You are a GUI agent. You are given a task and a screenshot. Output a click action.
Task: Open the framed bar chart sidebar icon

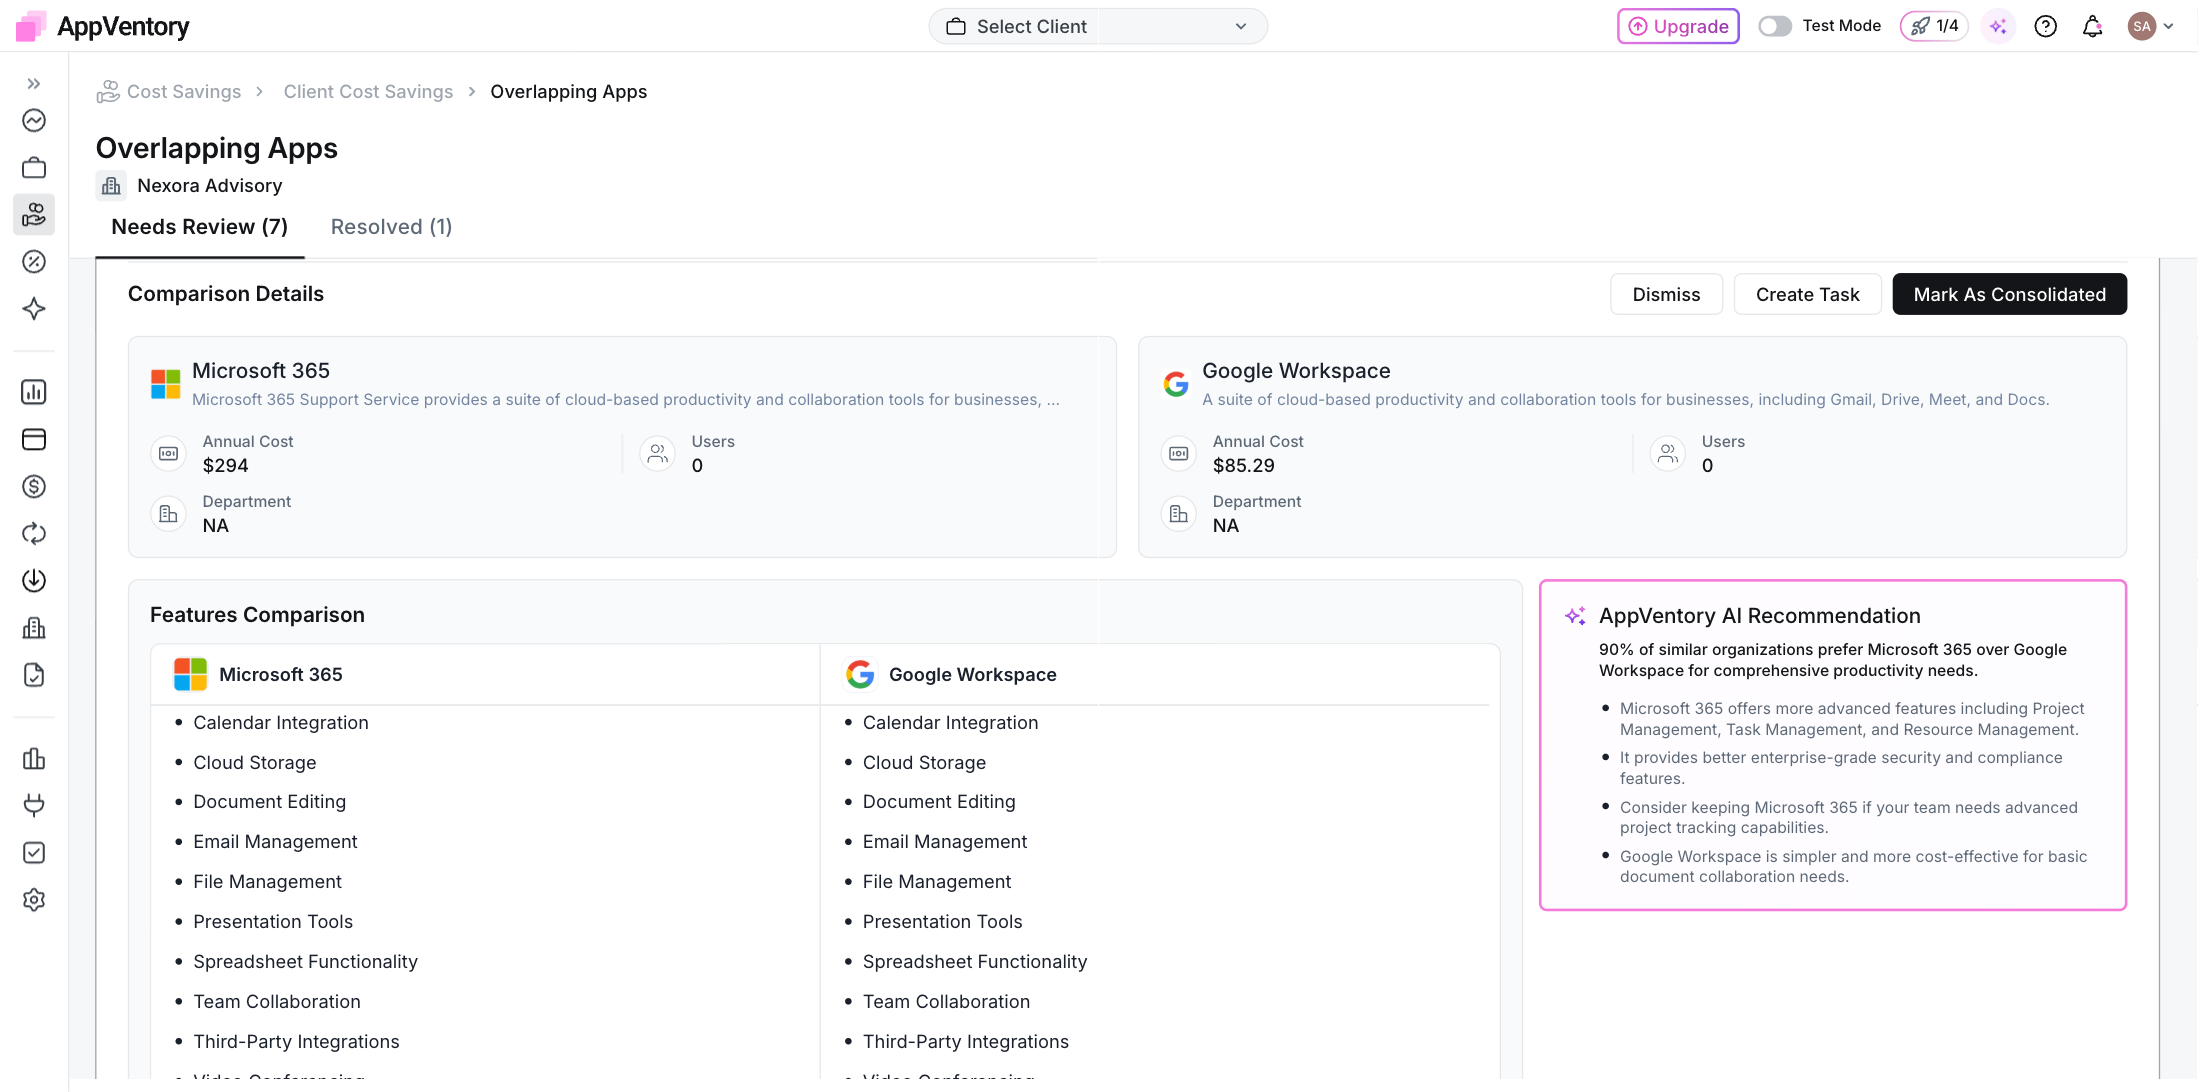[34, 392]
